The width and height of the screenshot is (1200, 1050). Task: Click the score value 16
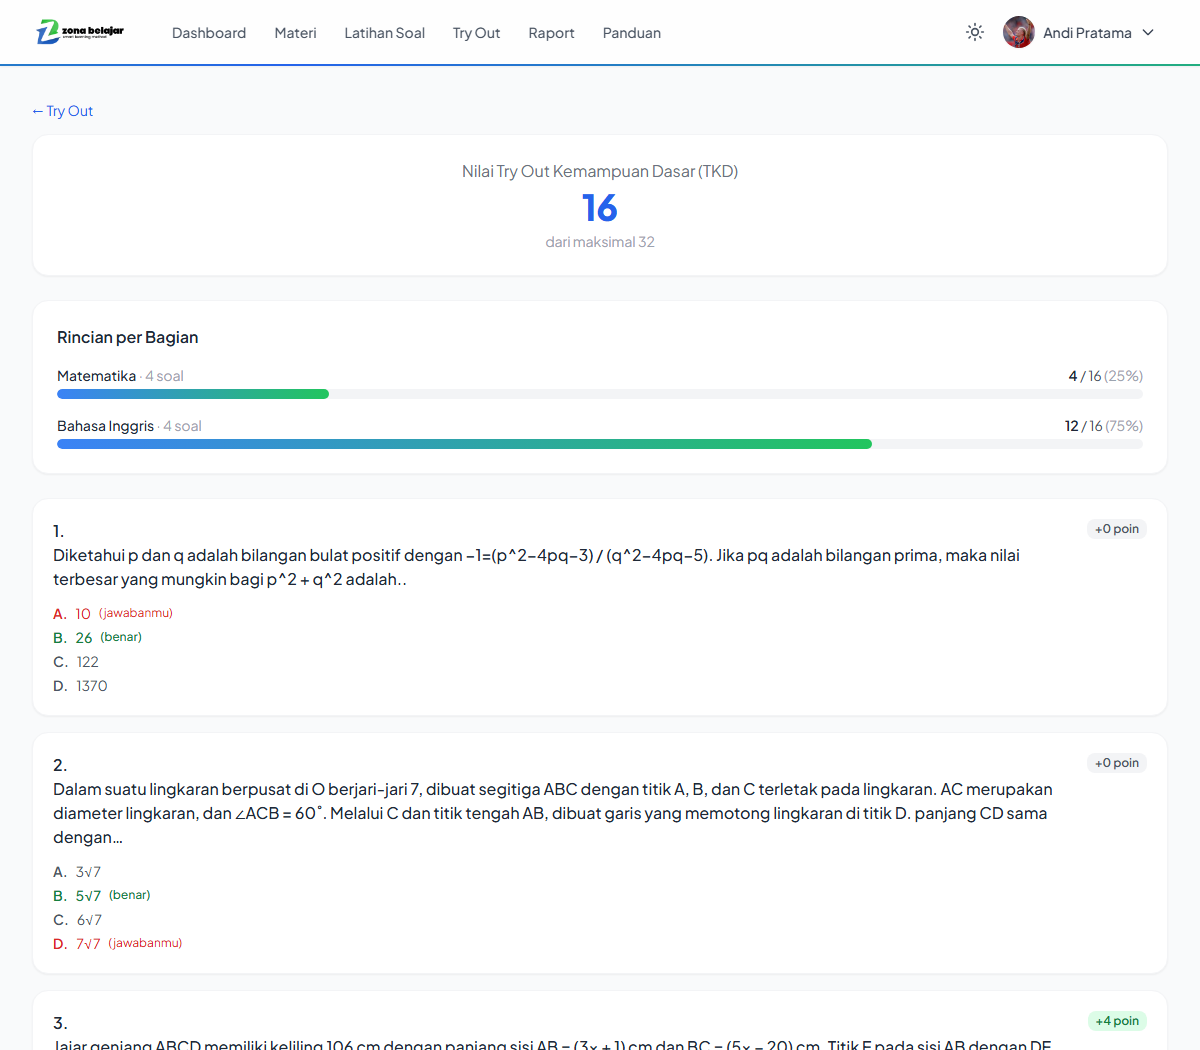(600, 208)
